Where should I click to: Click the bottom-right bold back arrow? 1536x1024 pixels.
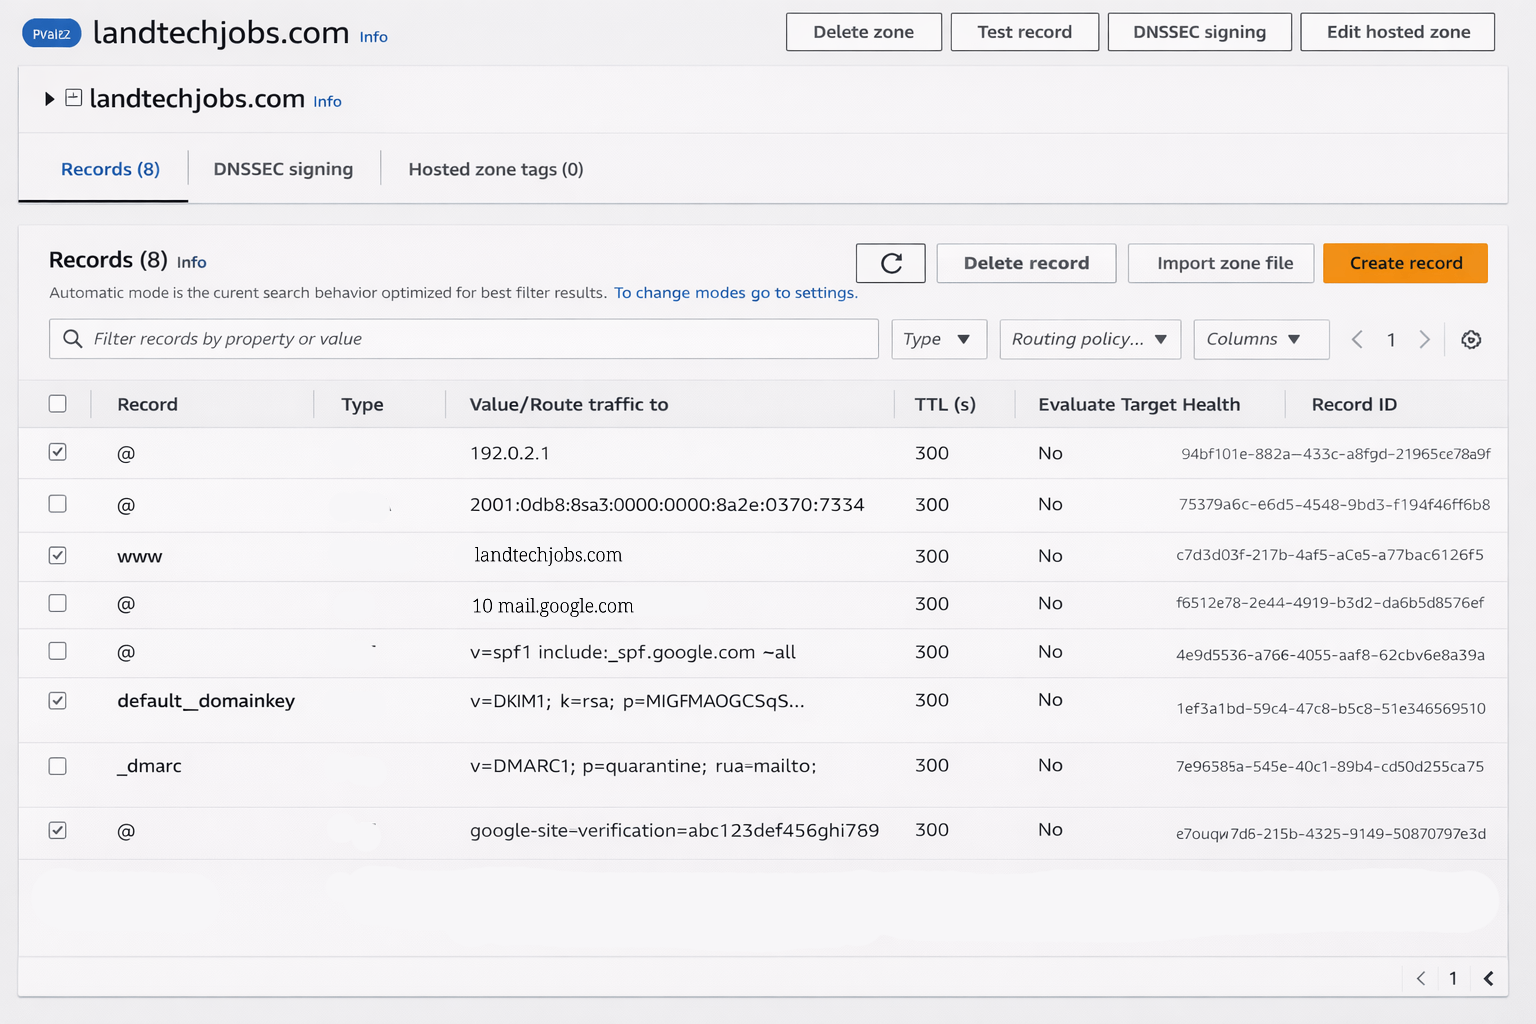tap(1488, 978)
